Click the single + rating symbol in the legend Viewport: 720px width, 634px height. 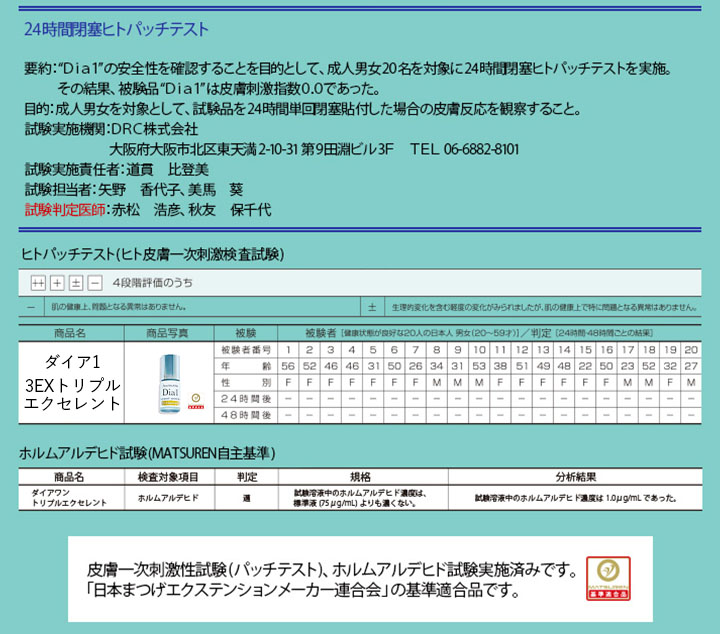click(x=57, y=283)
